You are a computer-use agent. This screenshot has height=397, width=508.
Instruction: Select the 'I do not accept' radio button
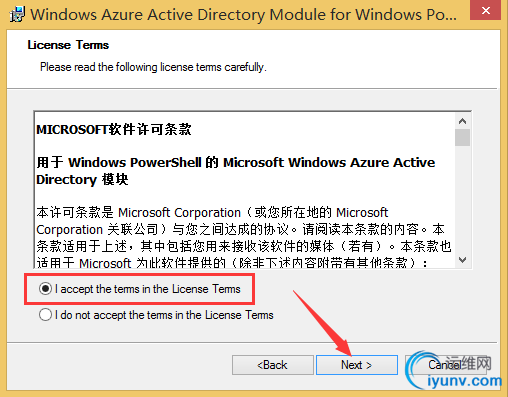coord(45,315)
